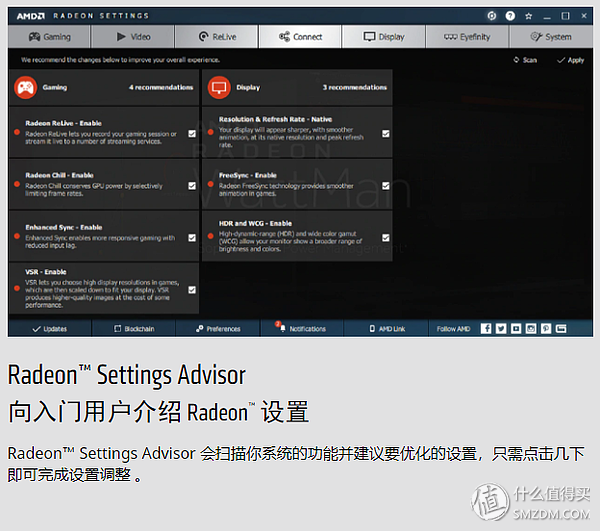Click 'HDR and WCG - Enable' title
The width and height of the screenshot is (600, 531).
(x=255, y=223)
